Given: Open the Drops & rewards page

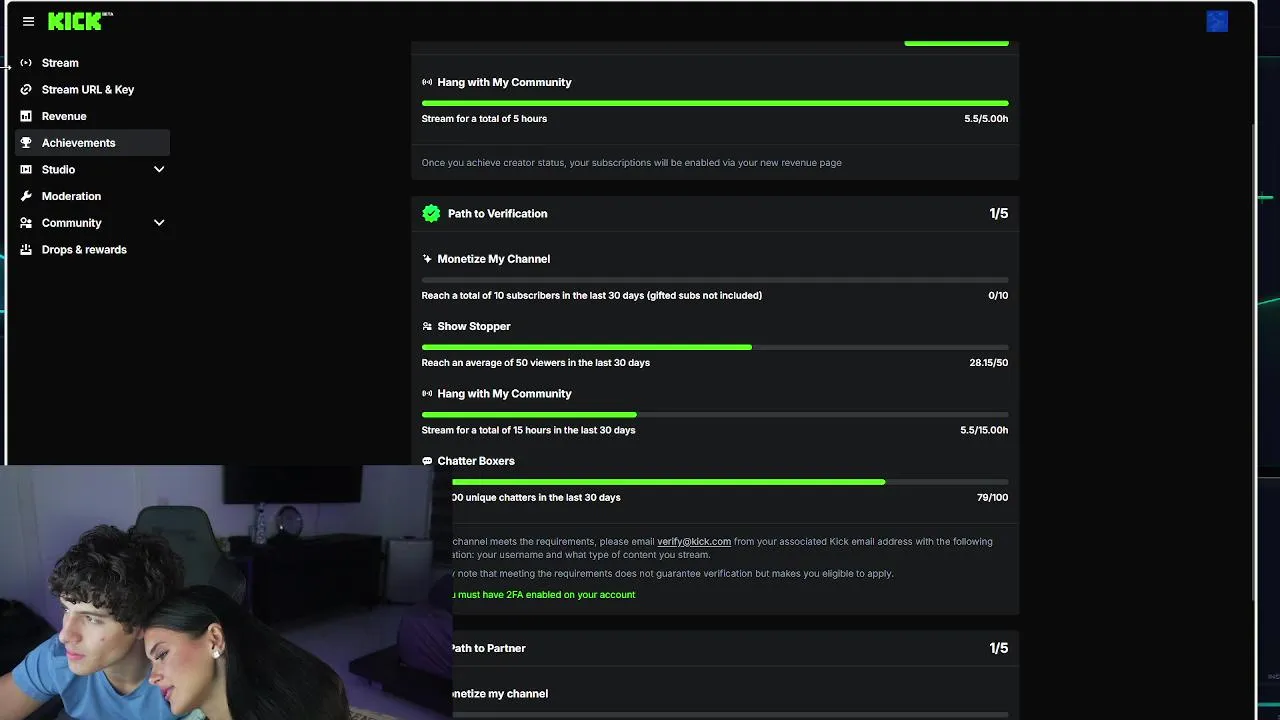Looking at the screenshot, I should pyautogui.click(x=84, y=250).
